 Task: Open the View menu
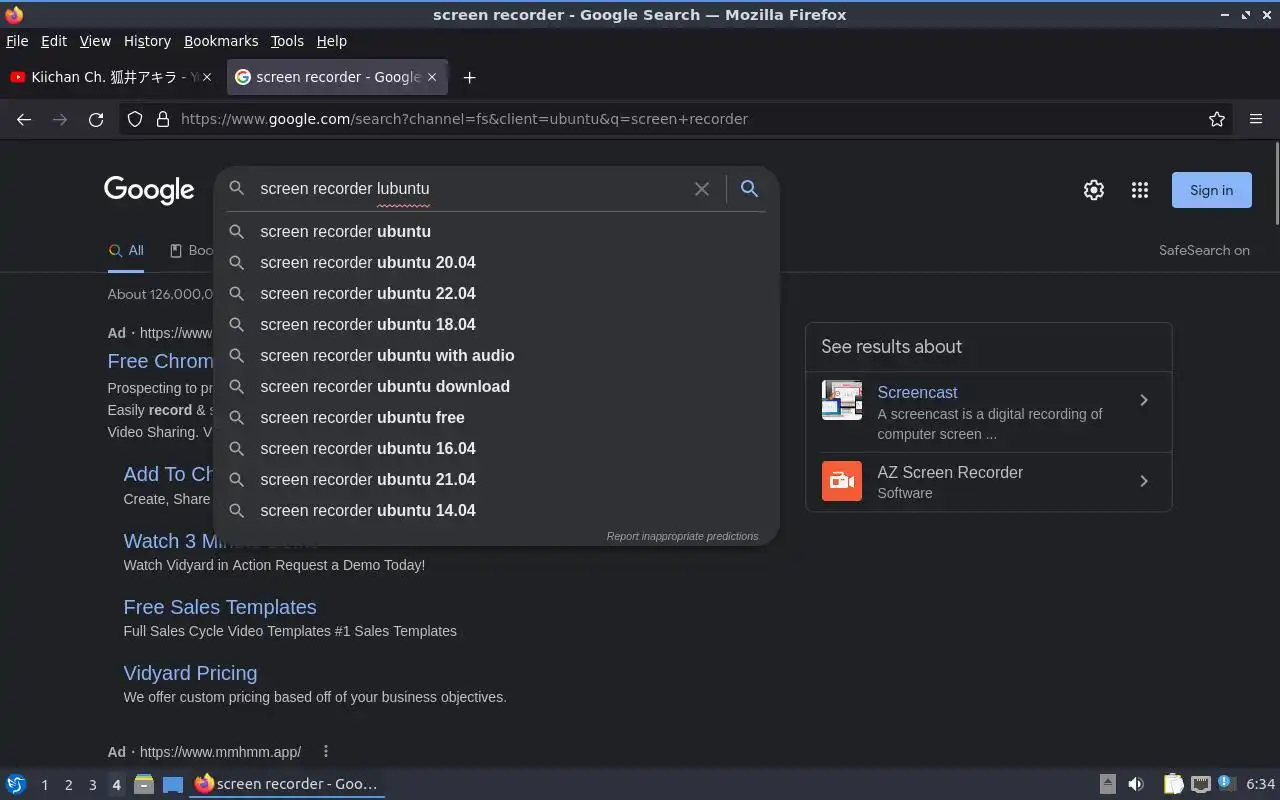click(x=95, y=41)
